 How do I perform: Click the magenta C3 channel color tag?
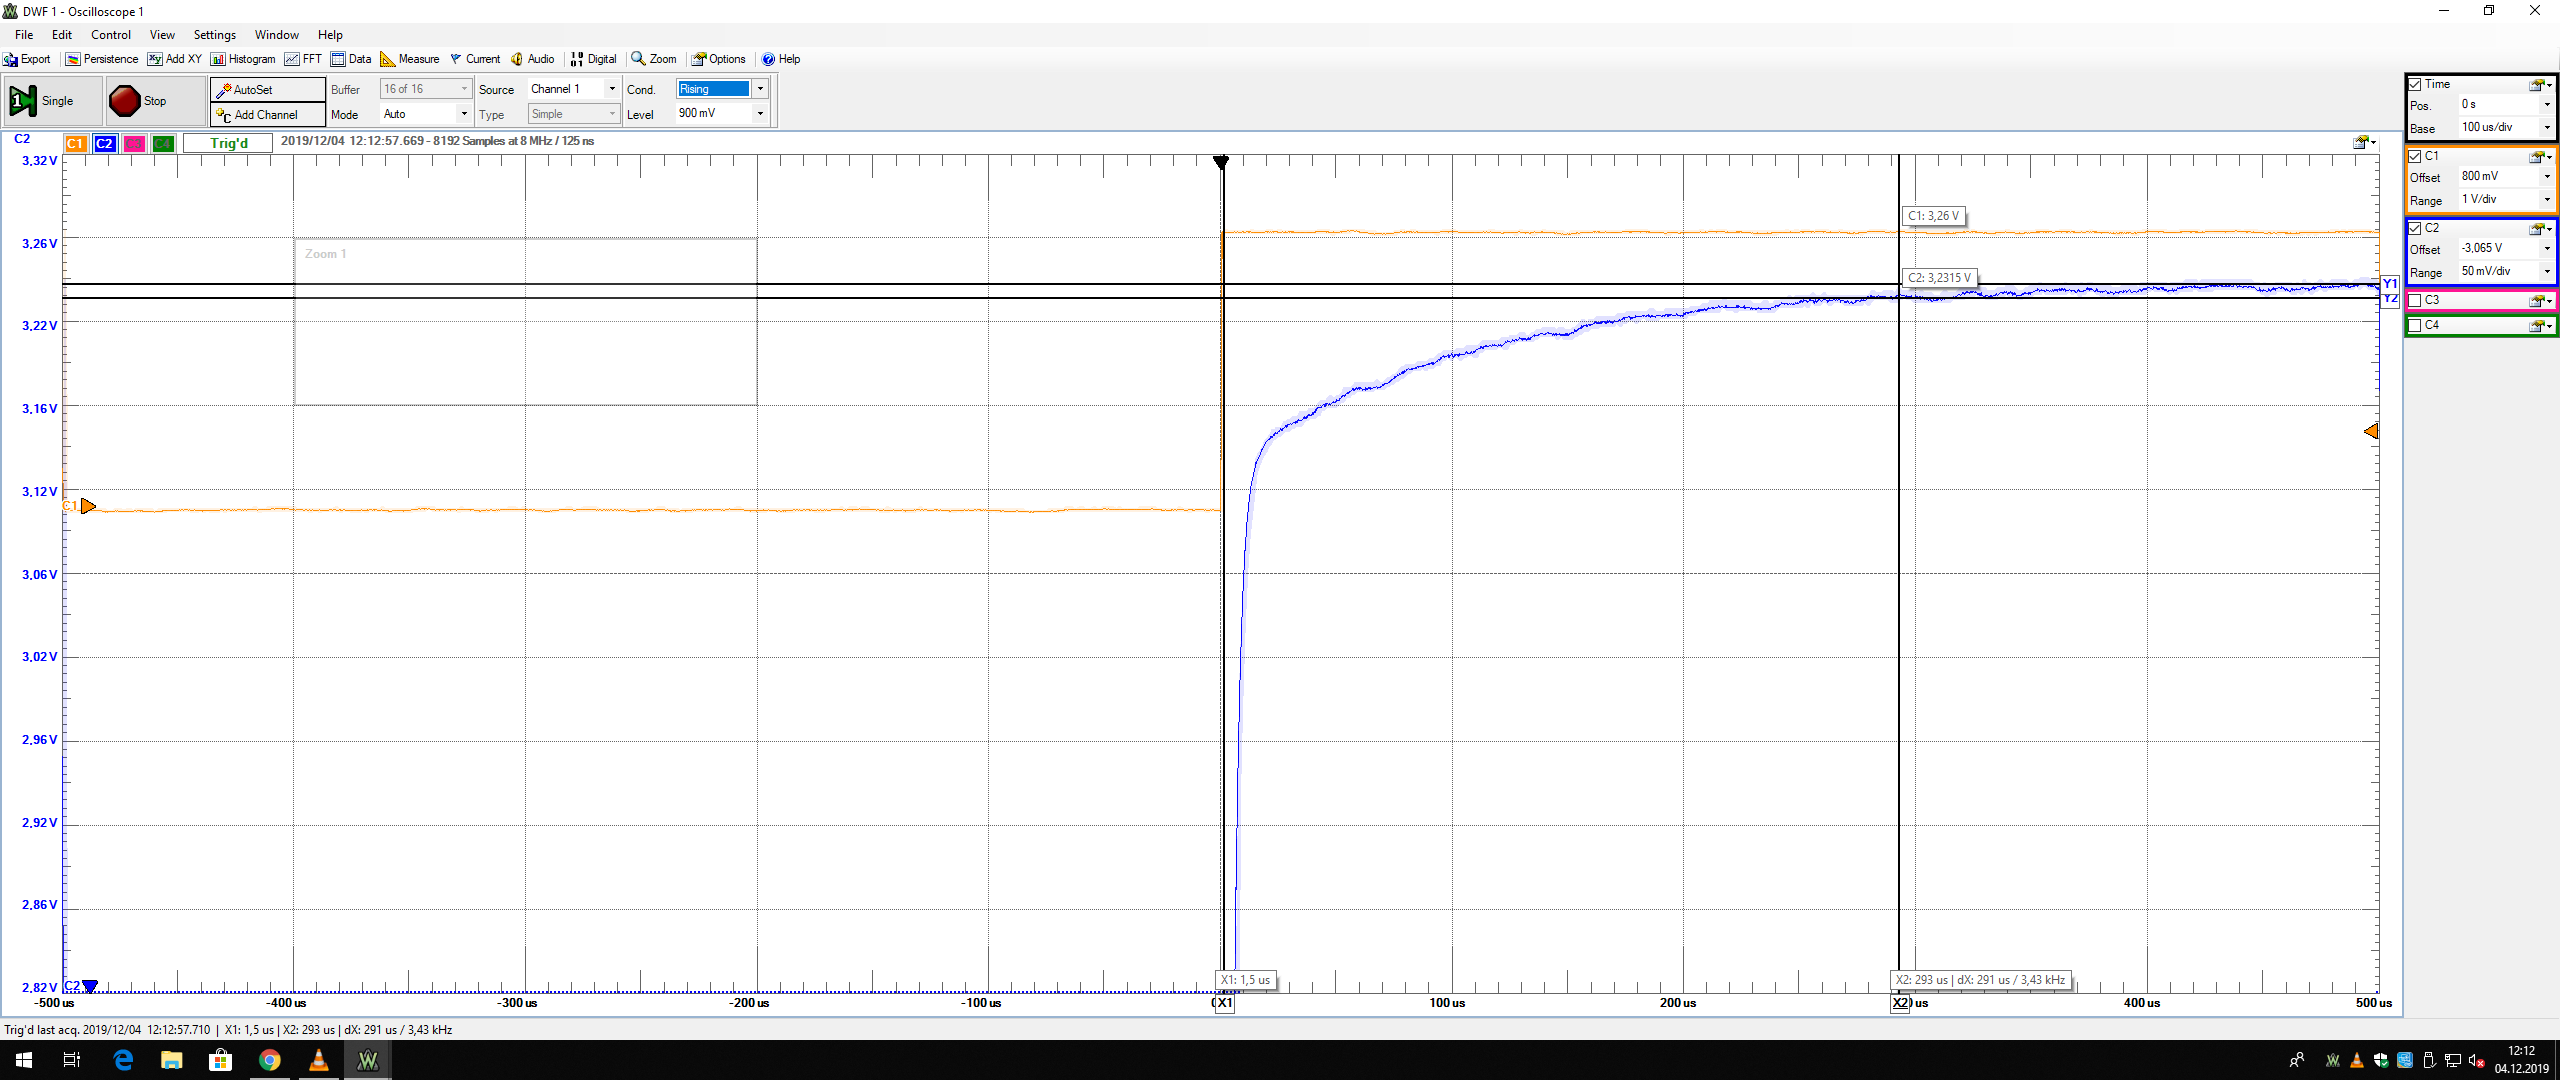click(x=133, y=144)
